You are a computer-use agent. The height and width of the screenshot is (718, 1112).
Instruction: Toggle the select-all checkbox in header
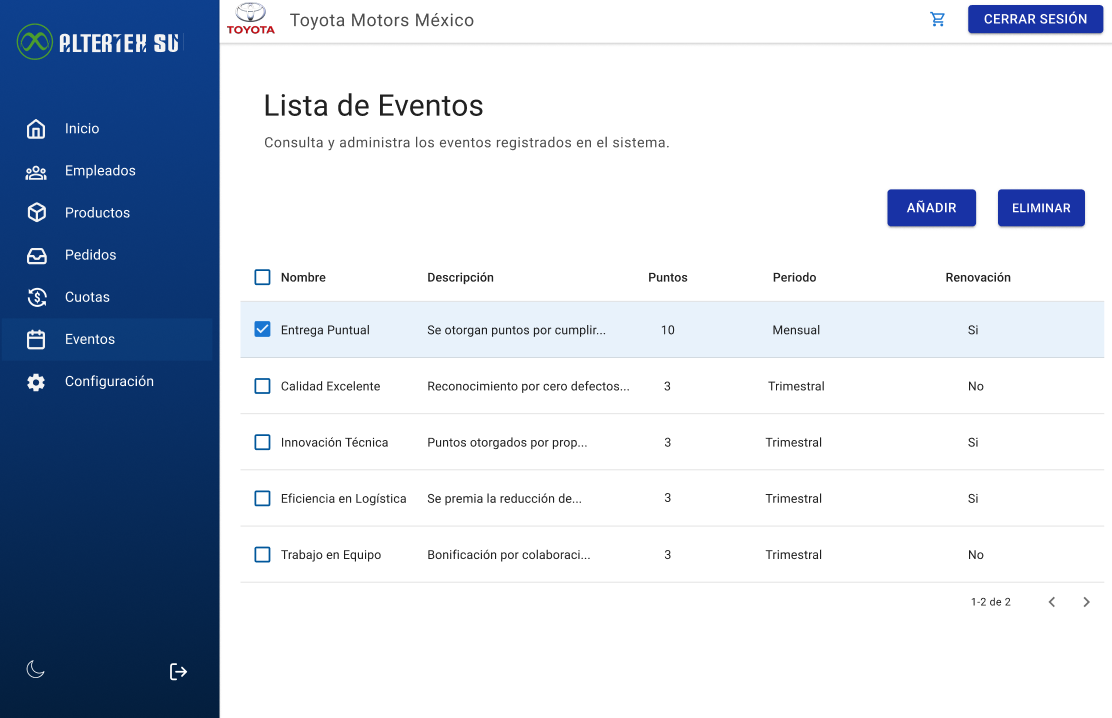(262, 277)
